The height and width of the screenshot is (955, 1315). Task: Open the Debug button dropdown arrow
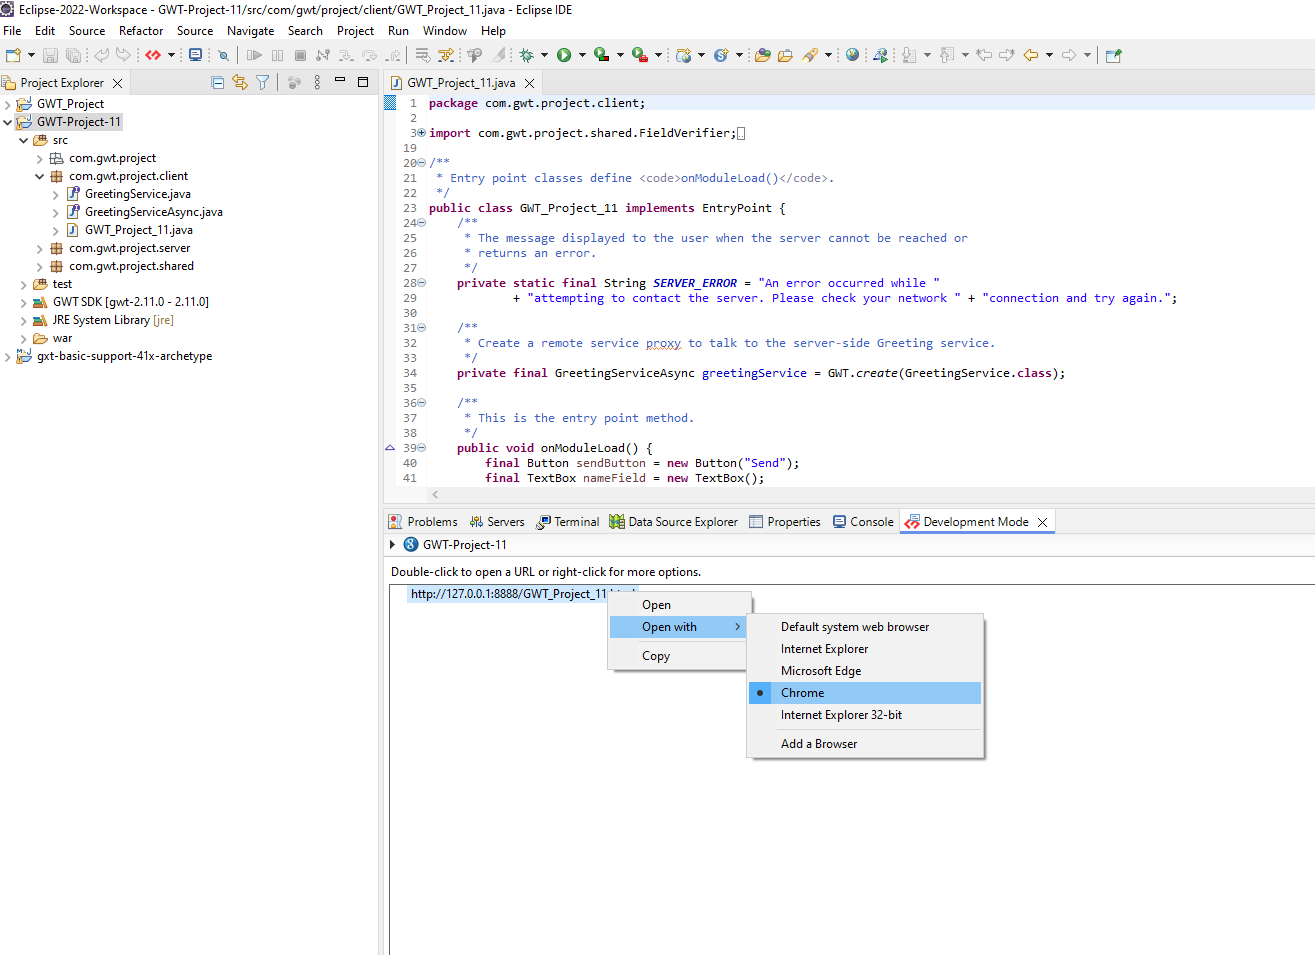click(x=544, y=55)
